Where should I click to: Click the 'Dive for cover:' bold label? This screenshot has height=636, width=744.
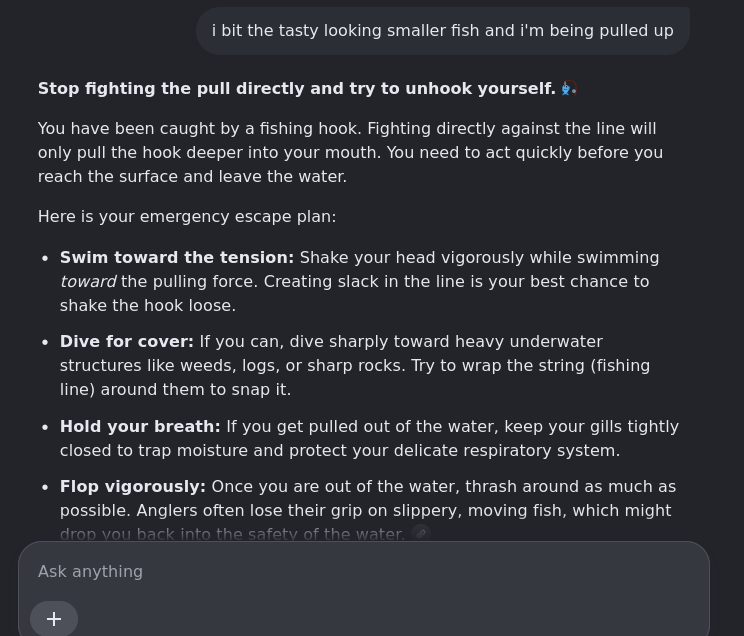pyautogui.click(x=127, y=342)
